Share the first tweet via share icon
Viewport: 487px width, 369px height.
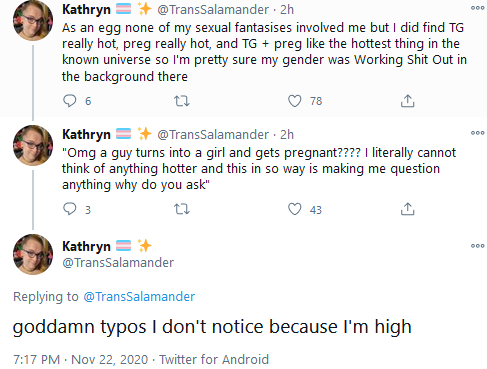pos(407,101)
